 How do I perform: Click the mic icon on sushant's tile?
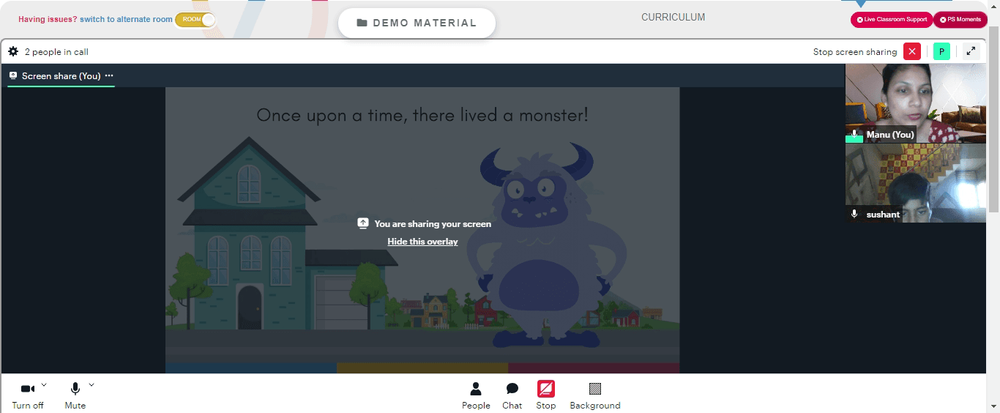[x=855, y=214]
